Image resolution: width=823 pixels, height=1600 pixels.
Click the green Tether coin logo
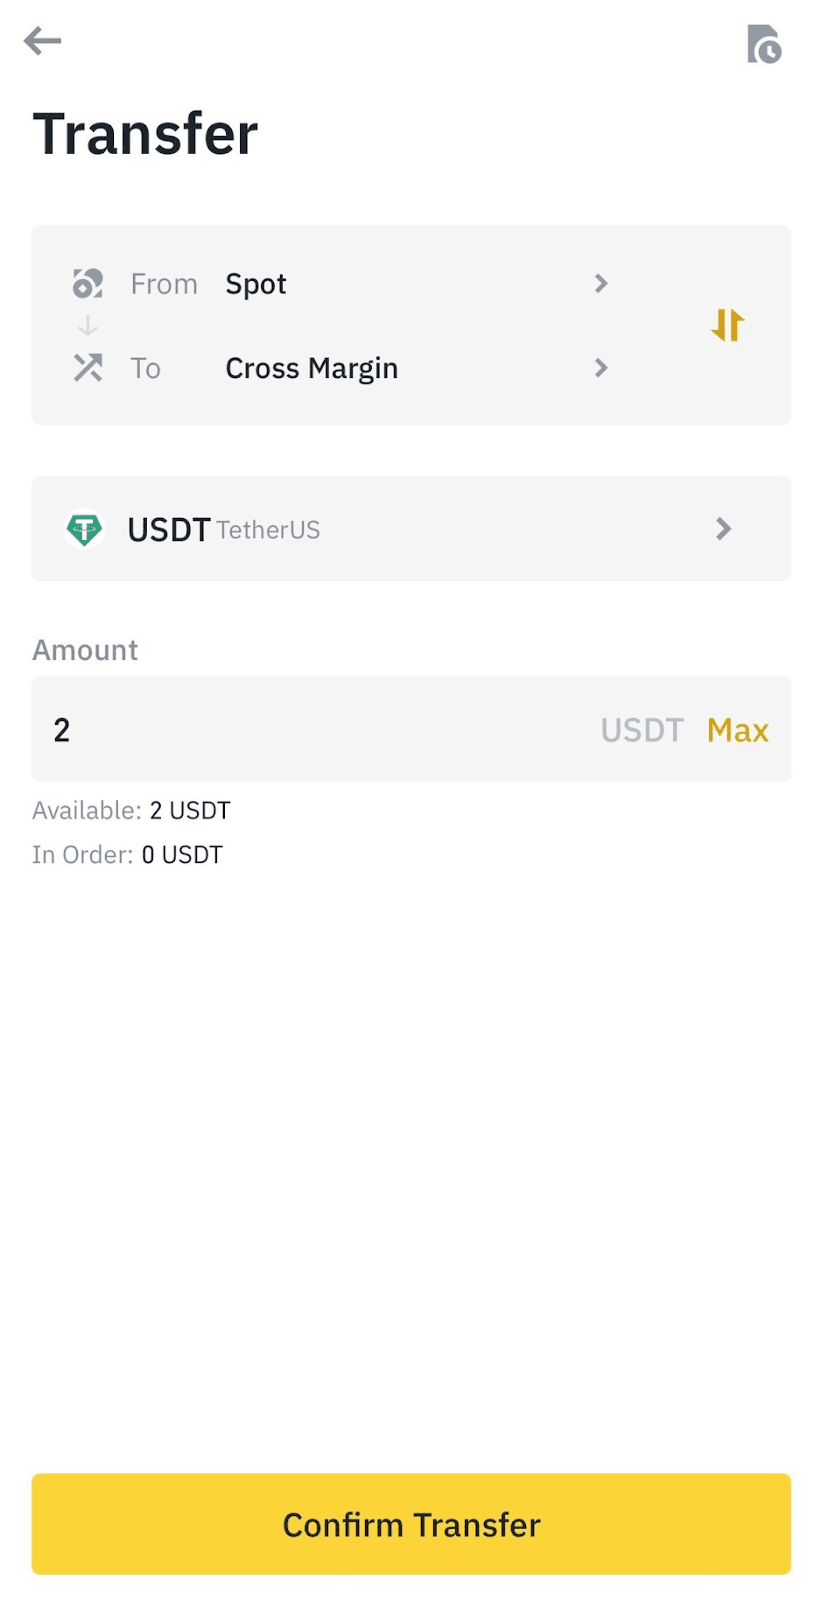[85, 529]
